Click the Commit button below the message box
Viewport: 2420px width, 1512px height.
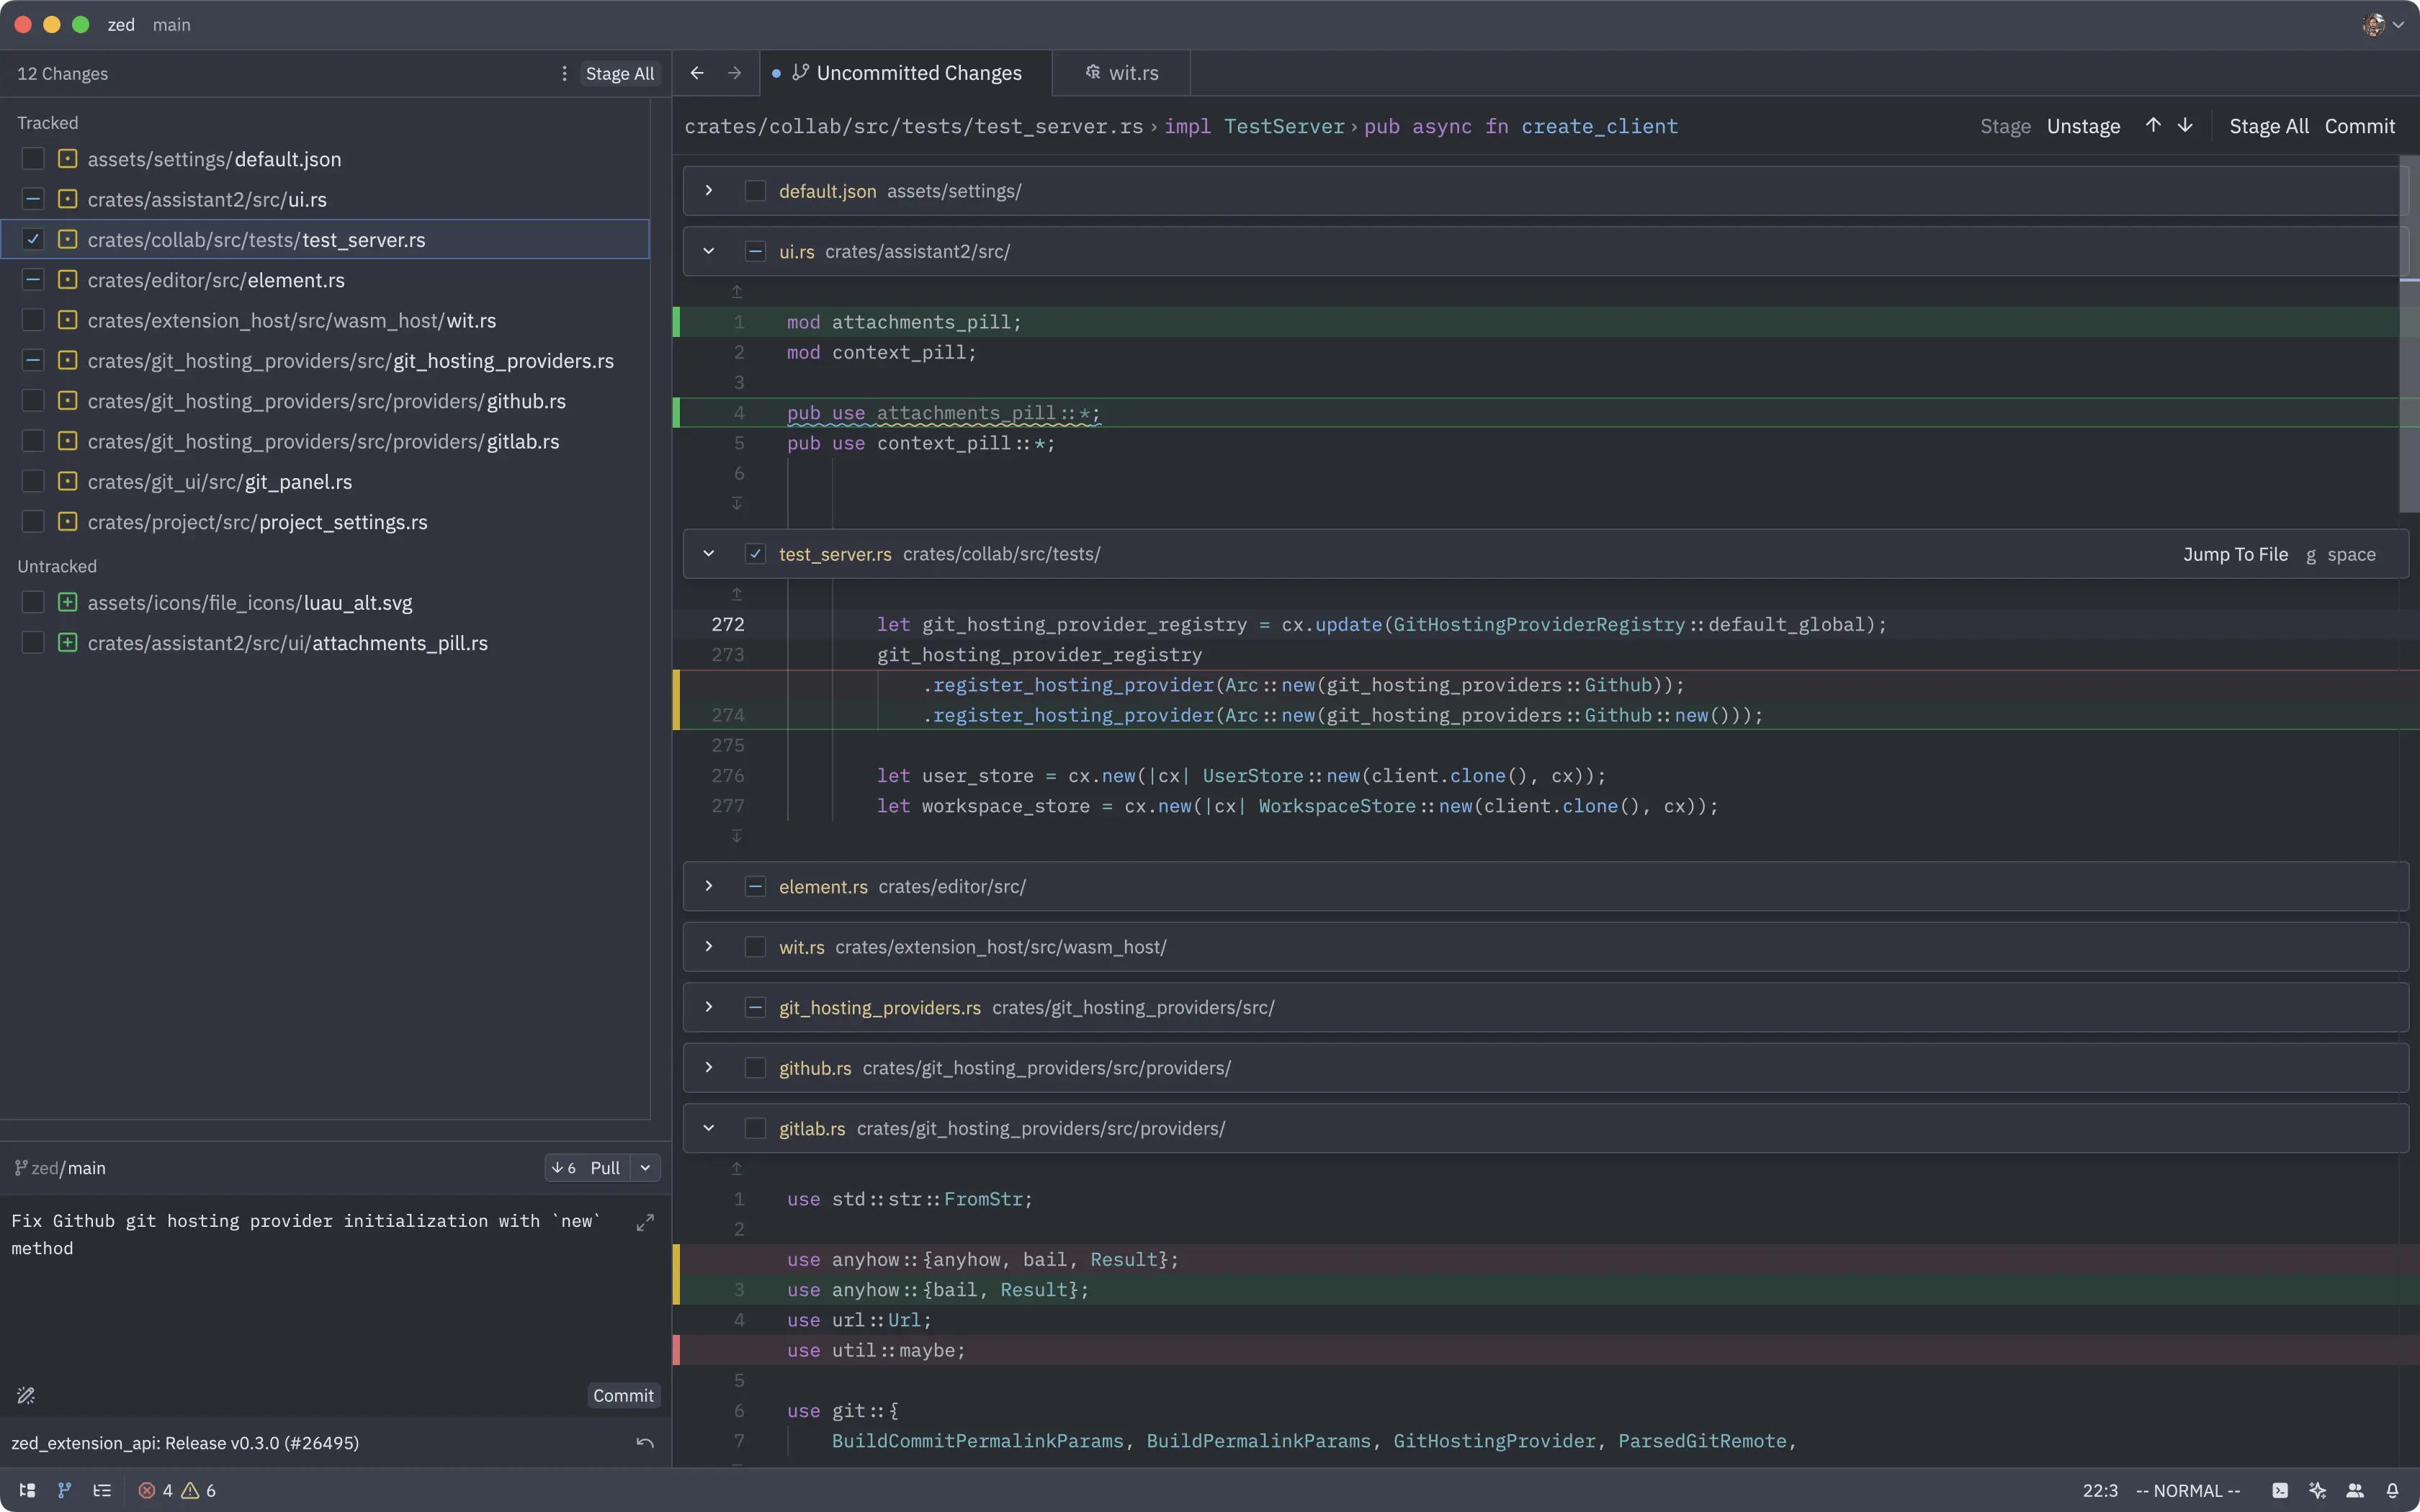click(x=623, y=1395)
